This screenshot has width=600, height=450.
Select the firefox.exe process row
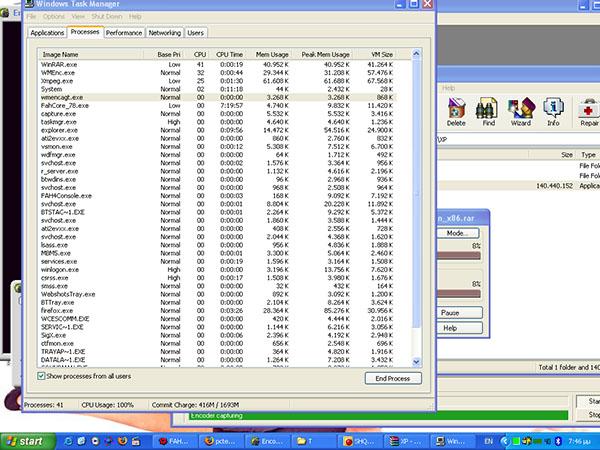click(x=218, y=311)
